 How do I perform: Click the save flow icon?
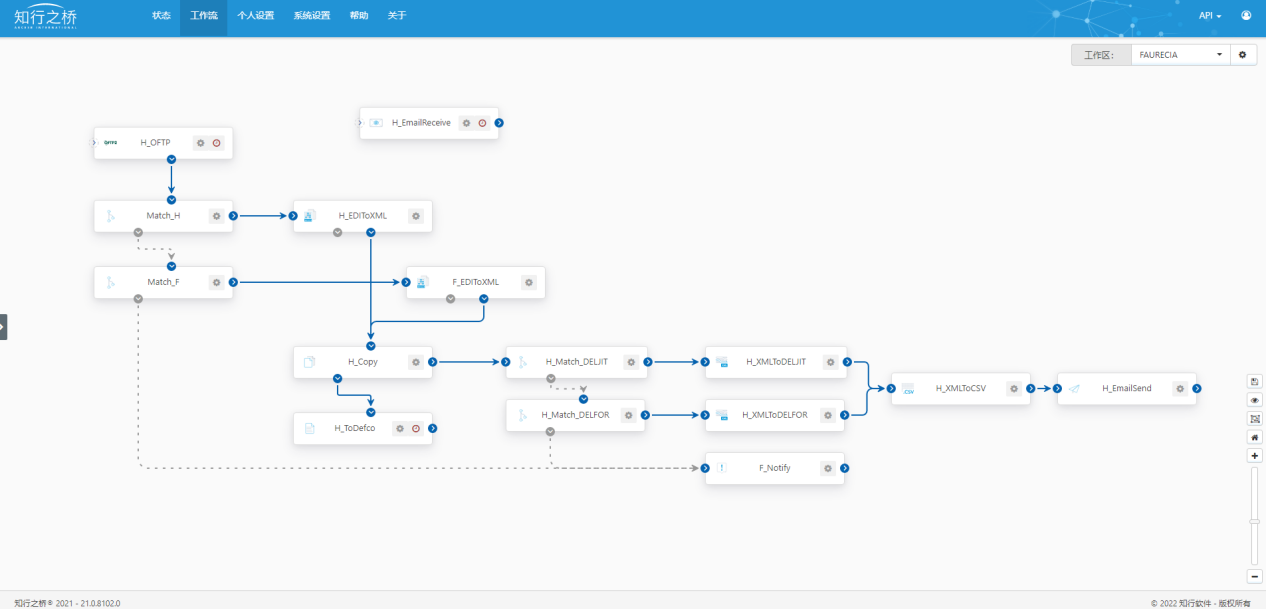coord(1255,381)
